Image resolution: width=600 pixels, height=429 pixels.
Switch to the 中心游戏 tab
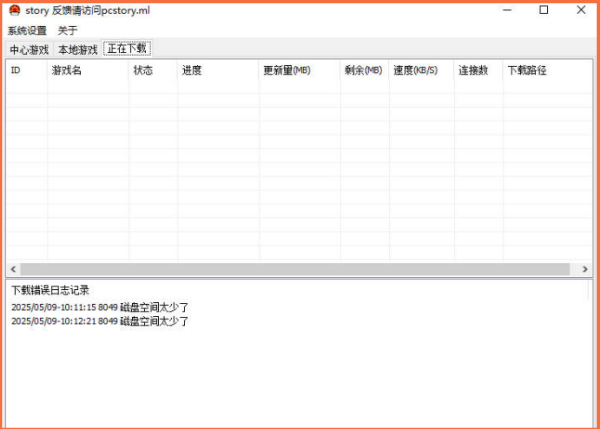tap(29, 49)
